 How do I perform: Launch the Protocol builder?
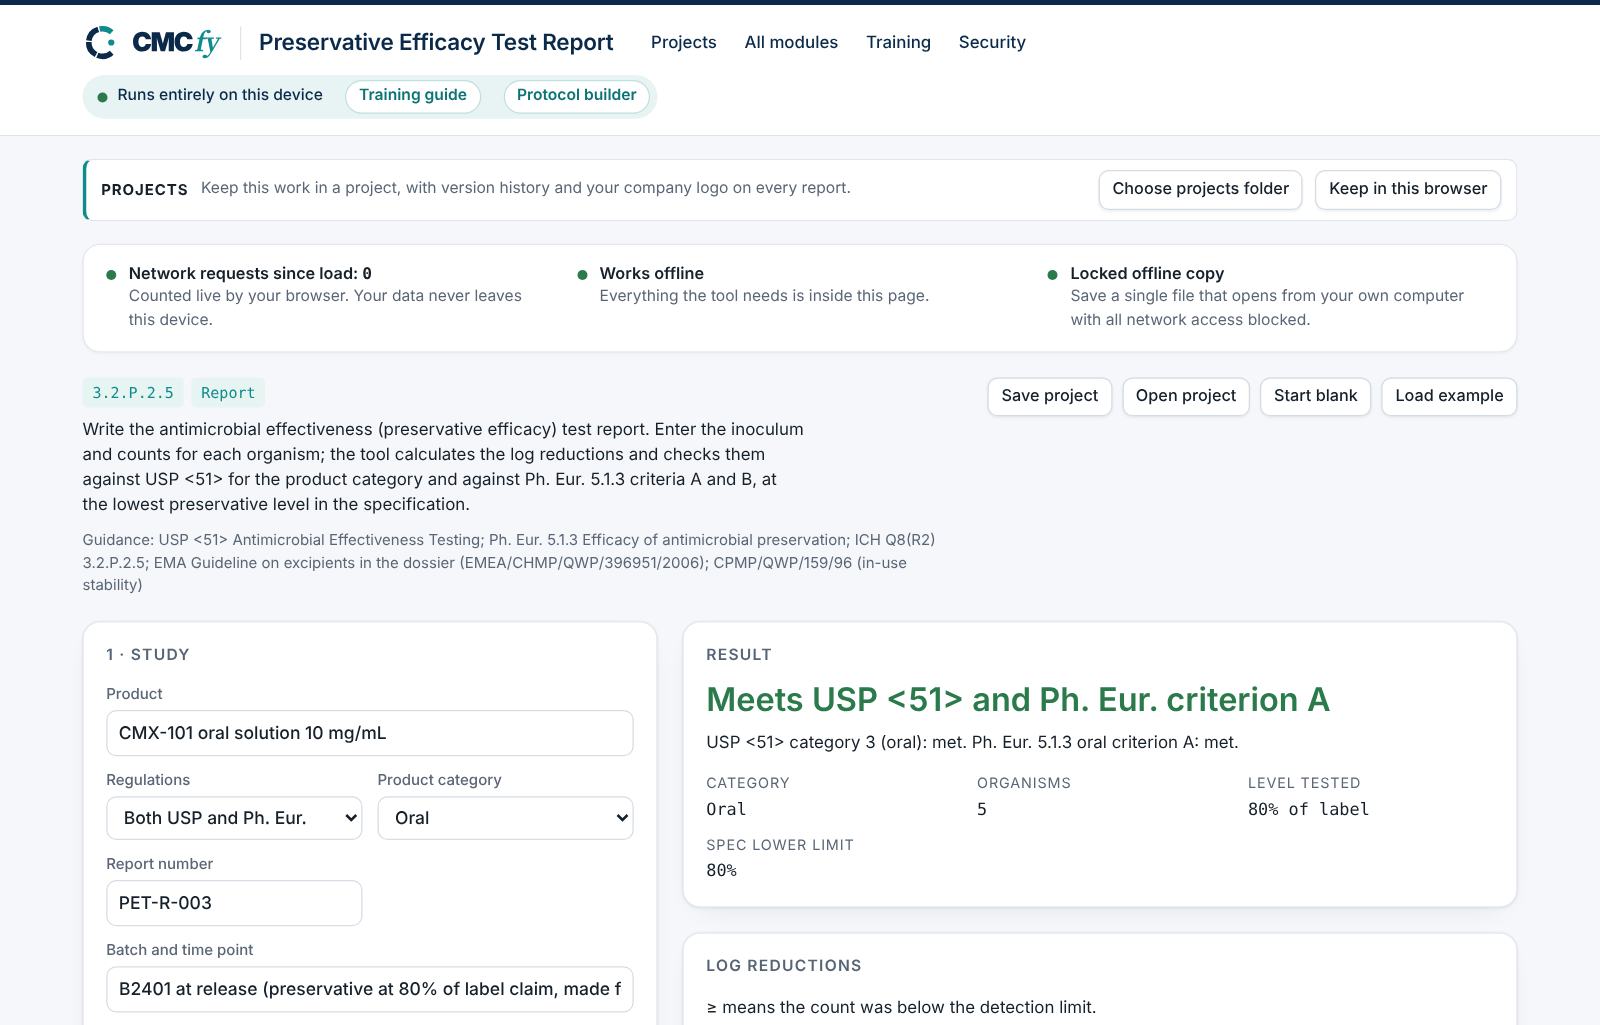click(x=576, y=96)
